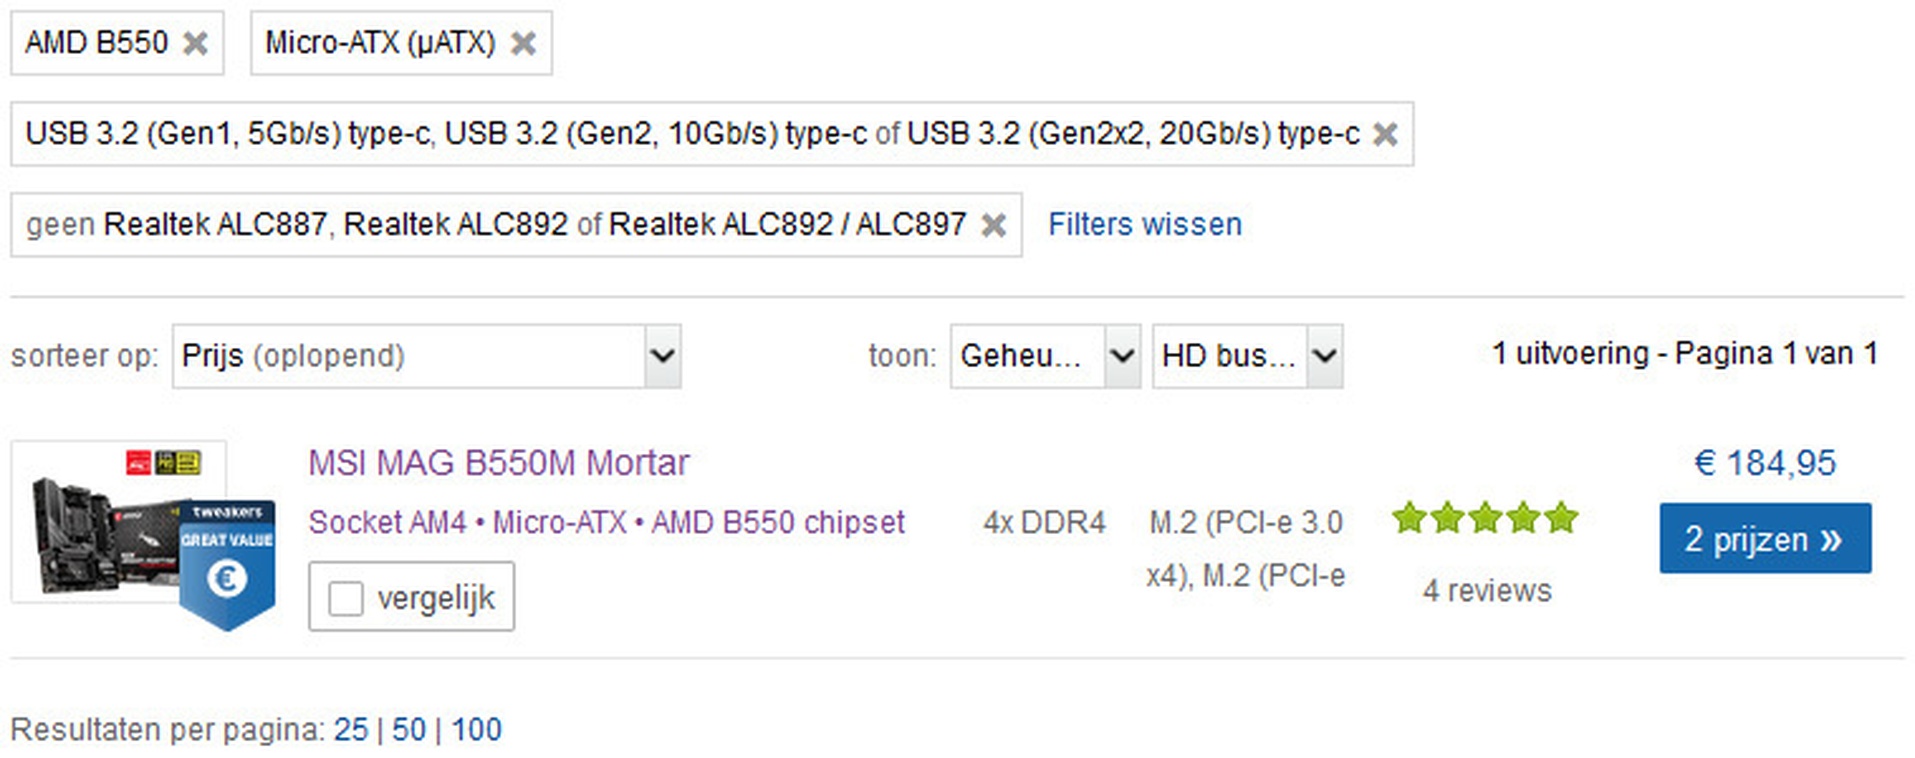Remove the Micro-ATX (µATX) filter
The image size is (1915, 758).
tap(523, 43)
